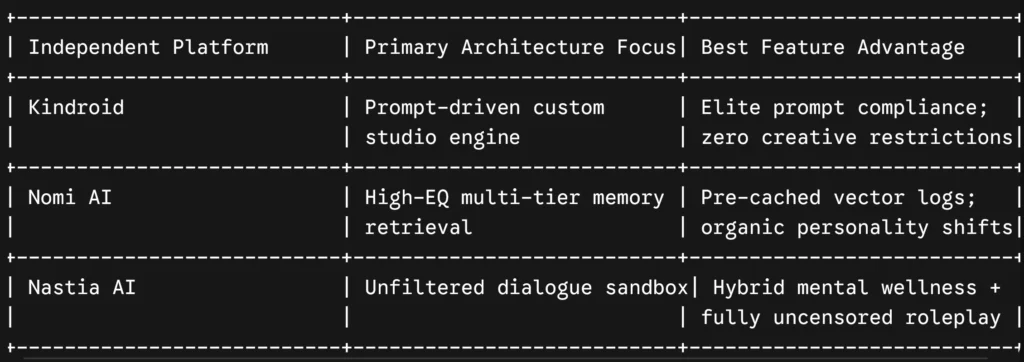Click the word 'Advantage' in header
Image resolution: width=1024 pixels, height=362 pixels.
coord(911,48)
